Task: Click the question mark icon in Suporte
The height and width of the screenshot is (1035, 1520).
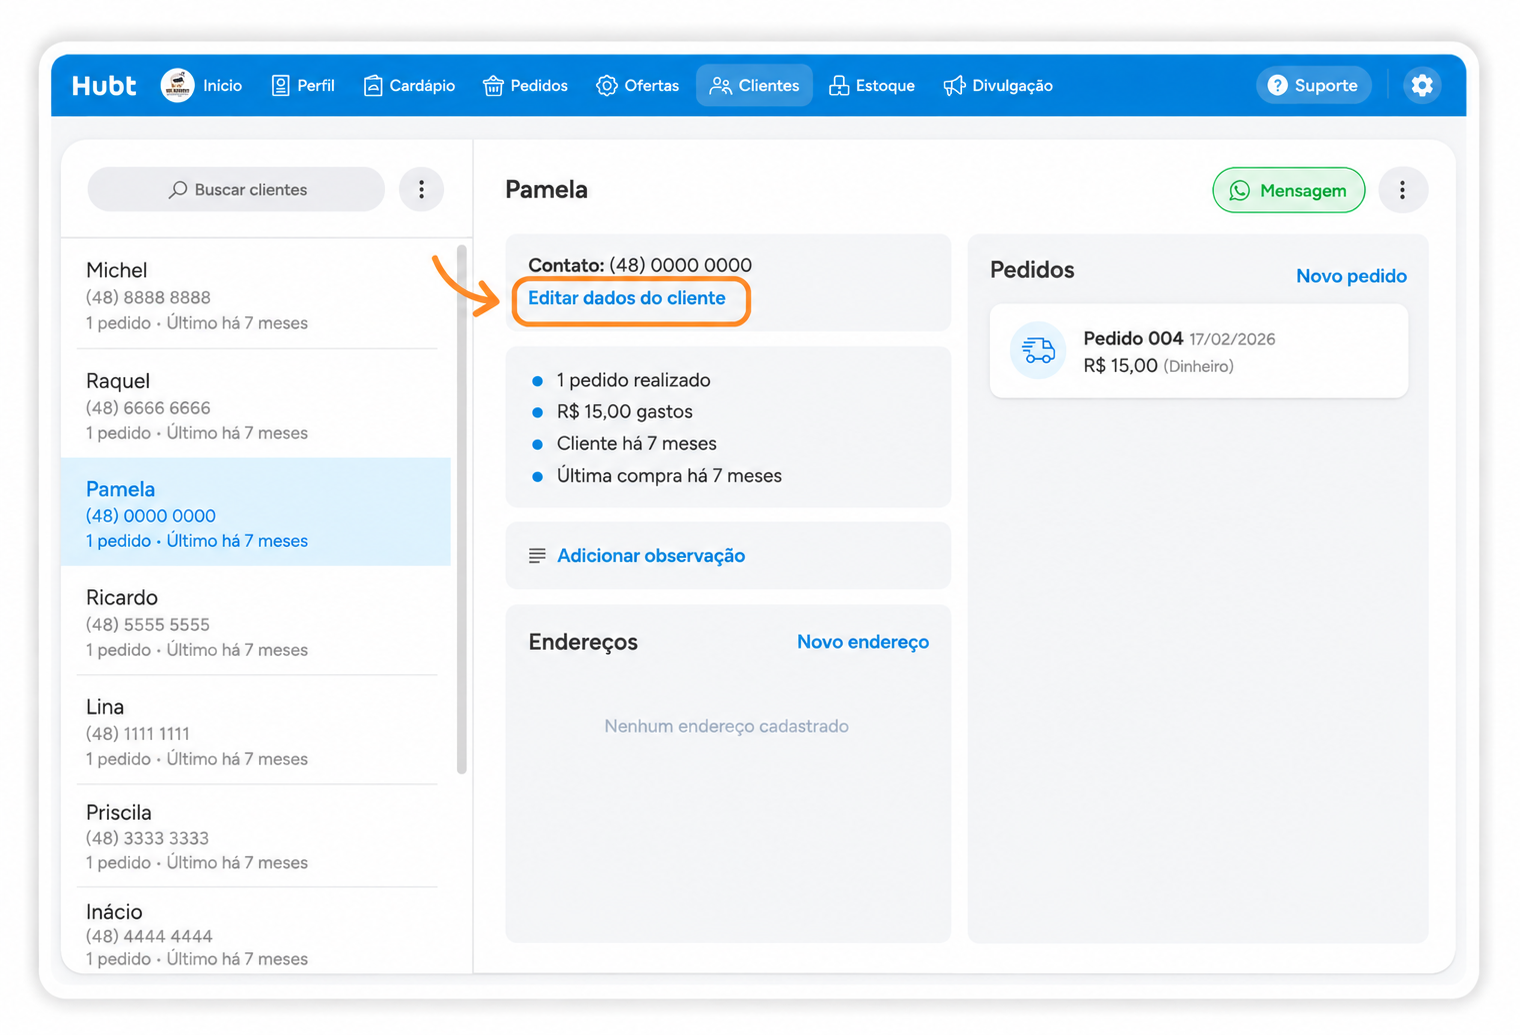Action: point(1278,86)
